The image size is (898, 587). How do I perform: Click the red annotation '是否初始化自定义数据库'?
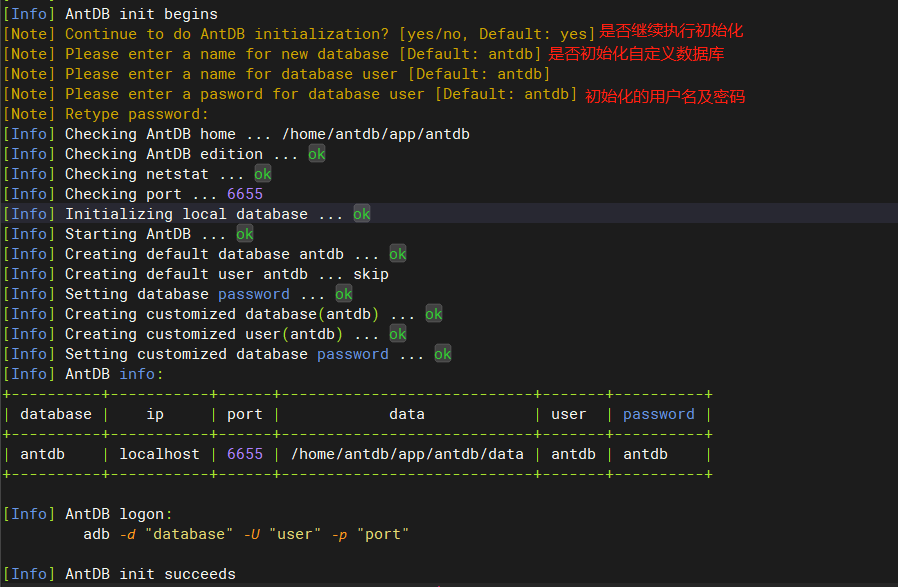tap(636, 54)
